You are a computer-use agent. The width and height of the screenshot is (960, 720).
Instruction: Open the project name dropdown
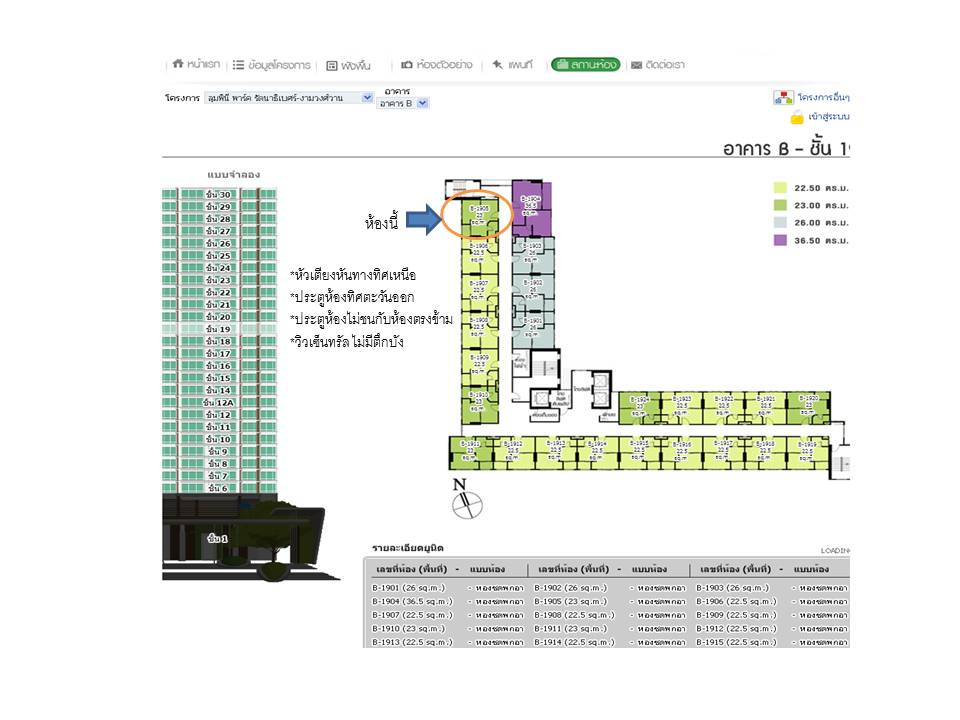[367, 97]
